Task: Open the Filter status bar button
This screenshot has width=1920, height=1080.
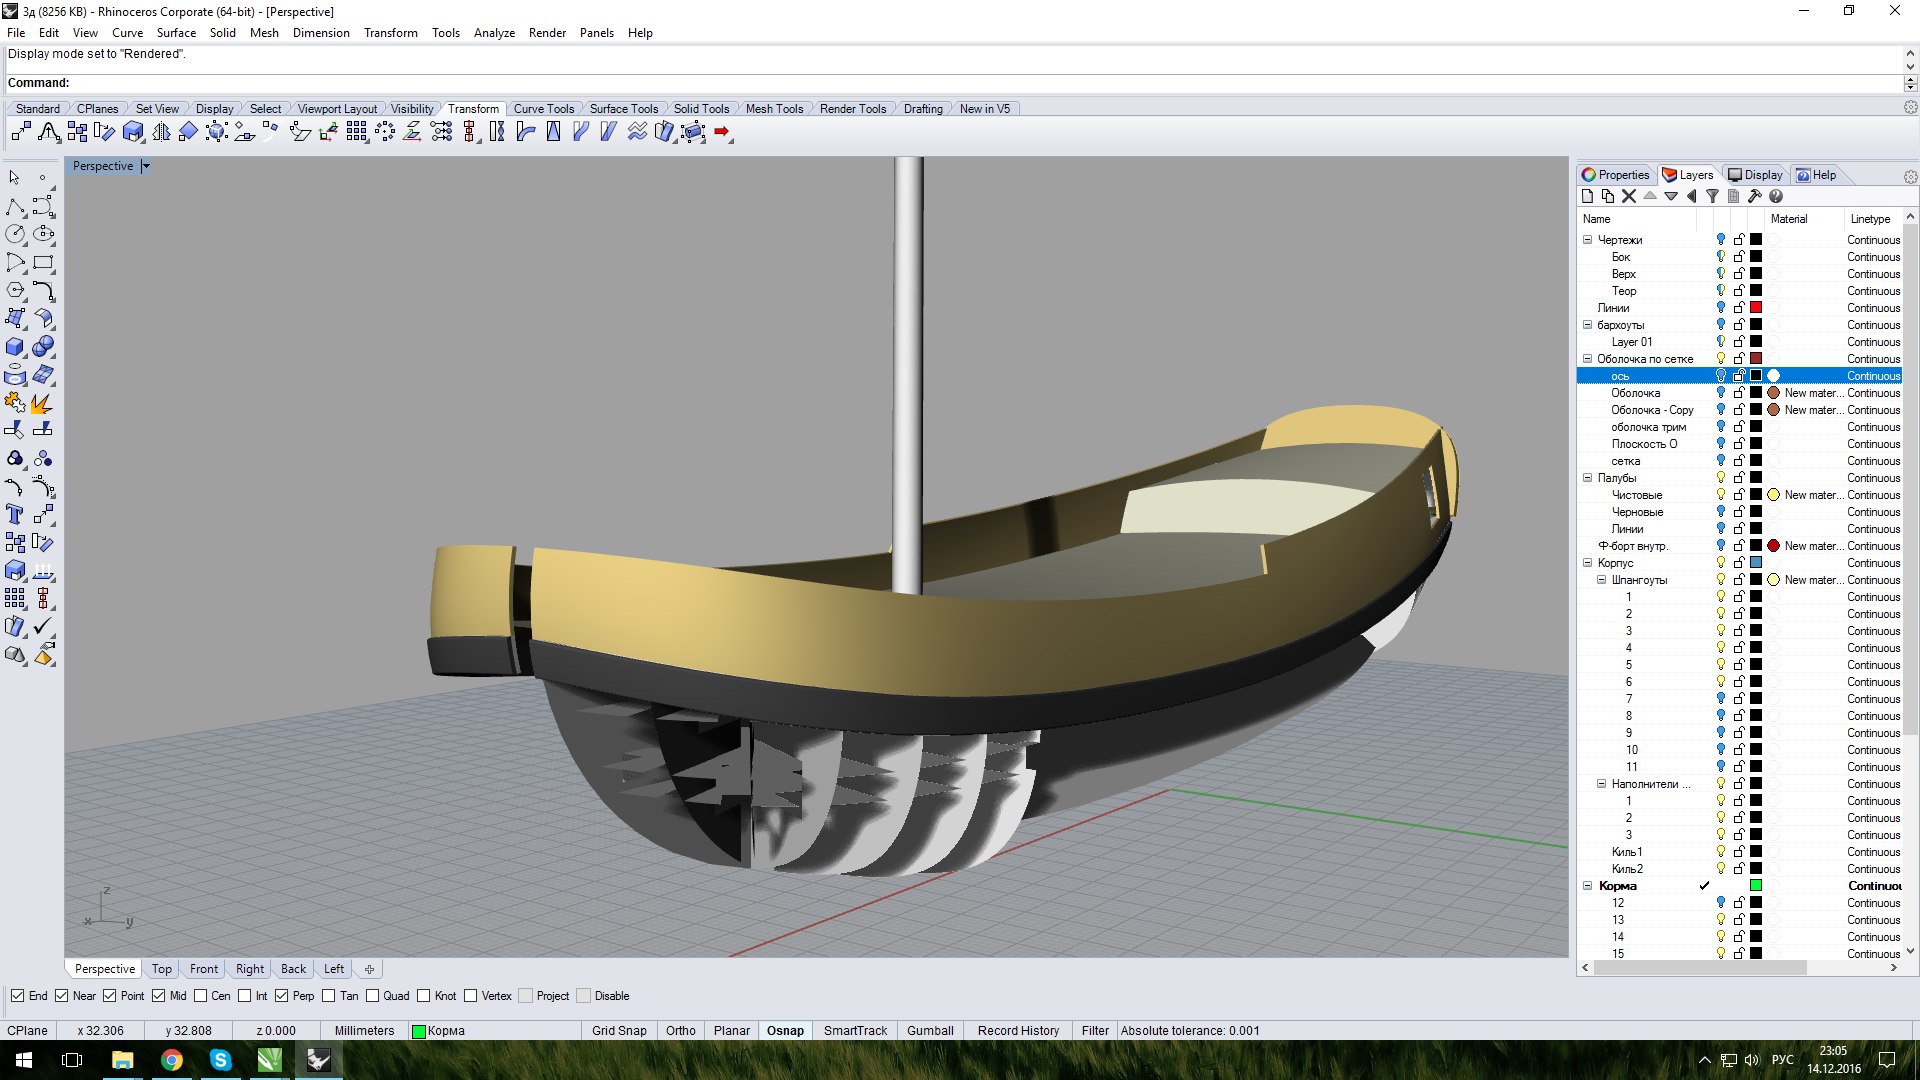Action: pyautogui.click(x=1095, y=1031)
